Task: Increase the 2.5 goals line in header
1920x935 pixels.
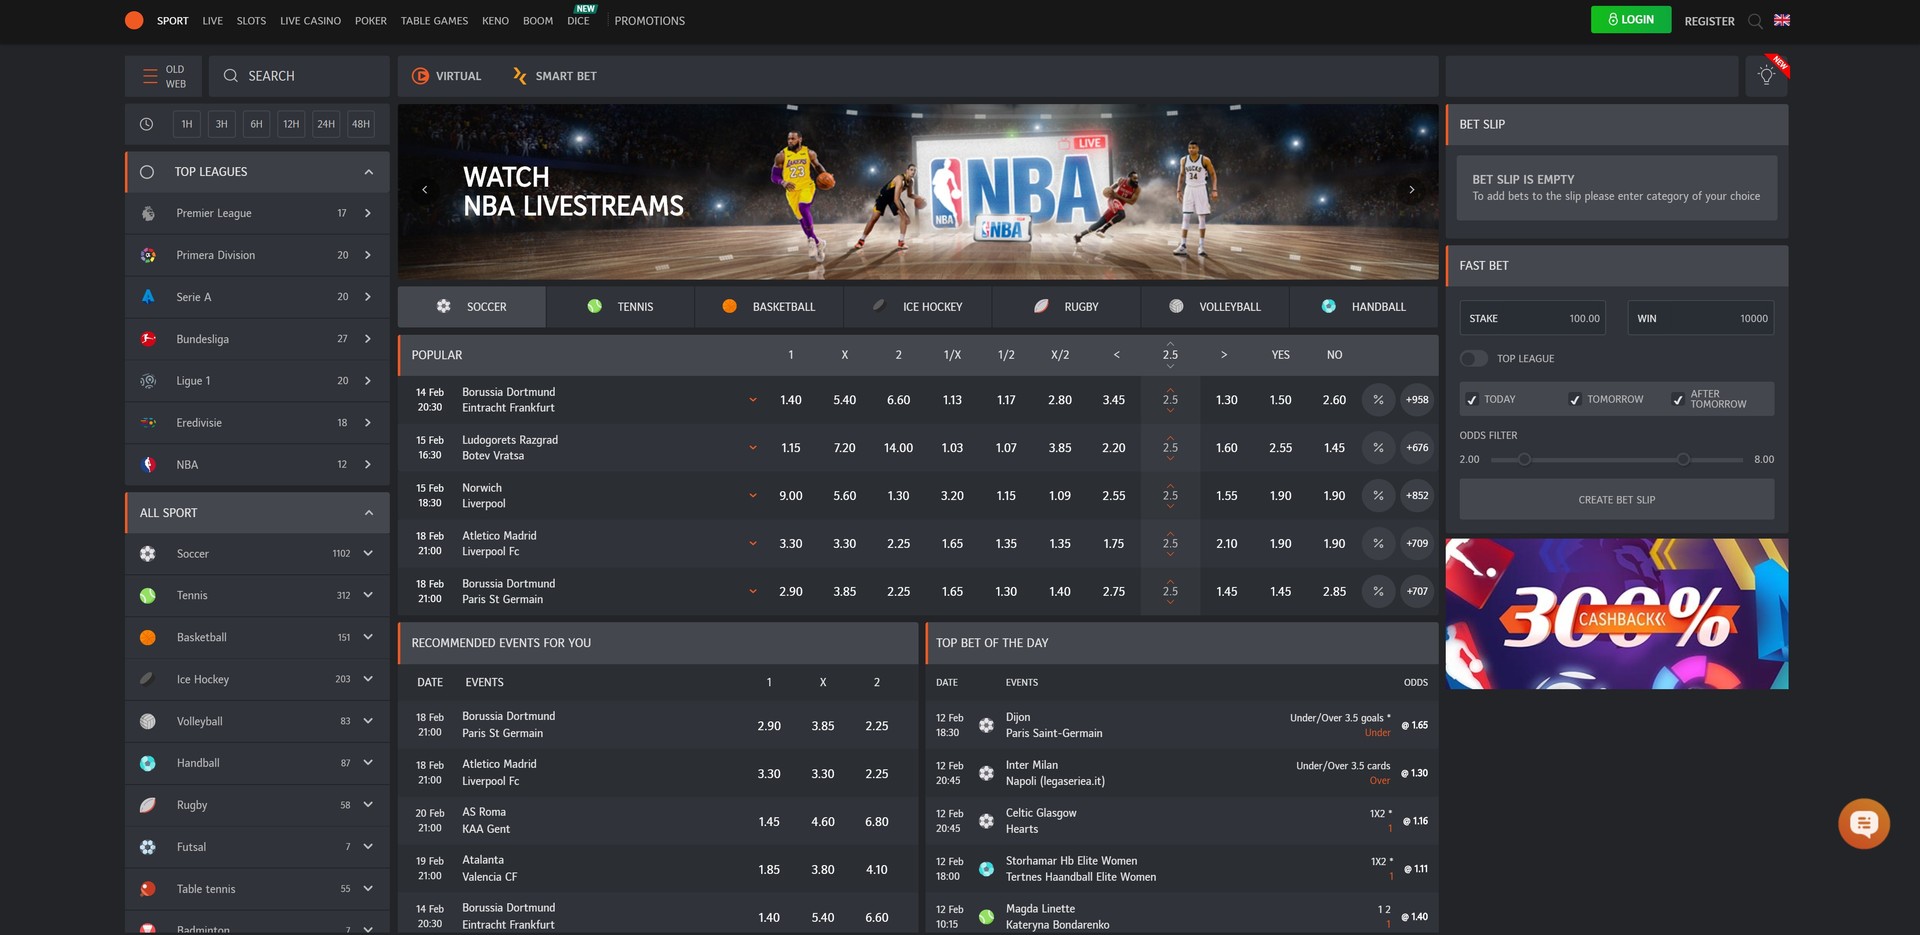Action: (1170, 344)
